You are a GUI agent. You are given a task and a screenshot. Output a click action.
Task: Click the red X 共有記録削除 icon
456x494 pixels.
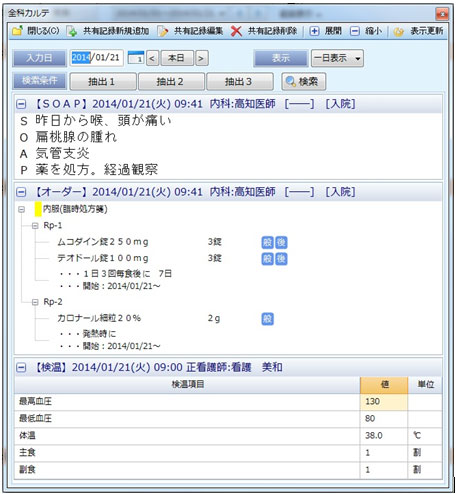[x=236, y=32]
